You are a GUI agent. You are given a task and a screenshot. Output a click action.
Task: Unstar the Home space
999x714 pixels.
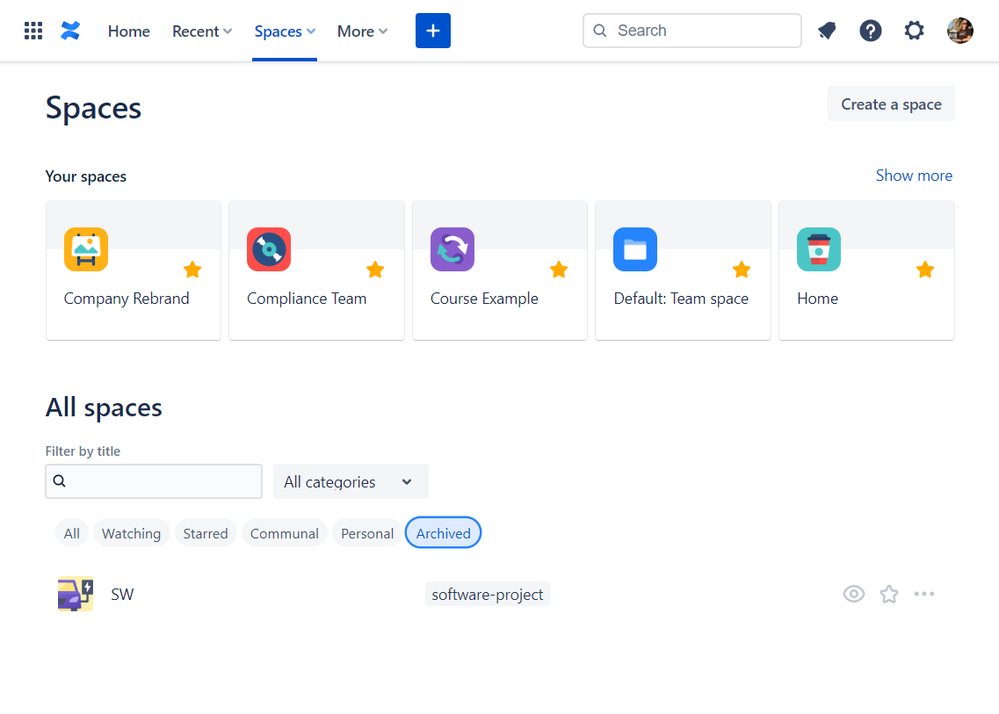click(x=925, y=270)
